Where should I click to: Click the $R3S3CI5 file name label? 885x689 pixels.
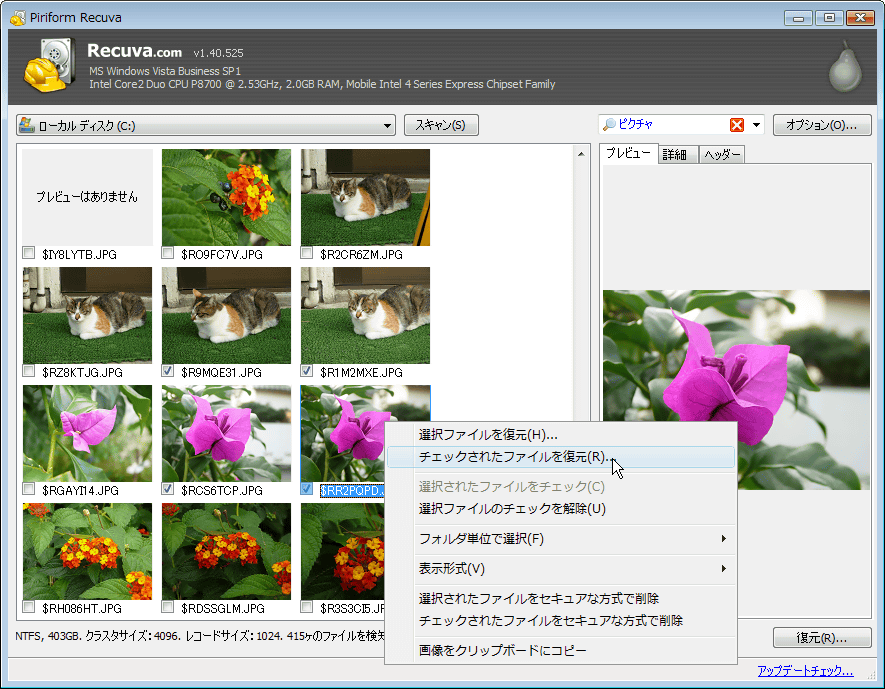pyautogui.click(x=352, y=608)
